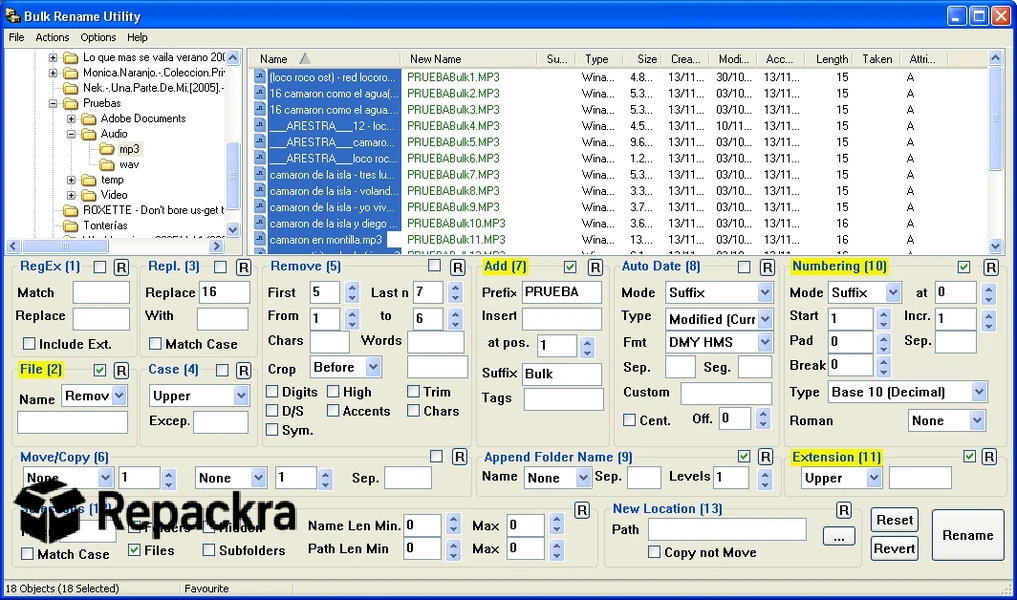The width and height of the screenshot is (1017, 600).
Task: Click the wav folder icon in the tree
Action: coord(107,165)
